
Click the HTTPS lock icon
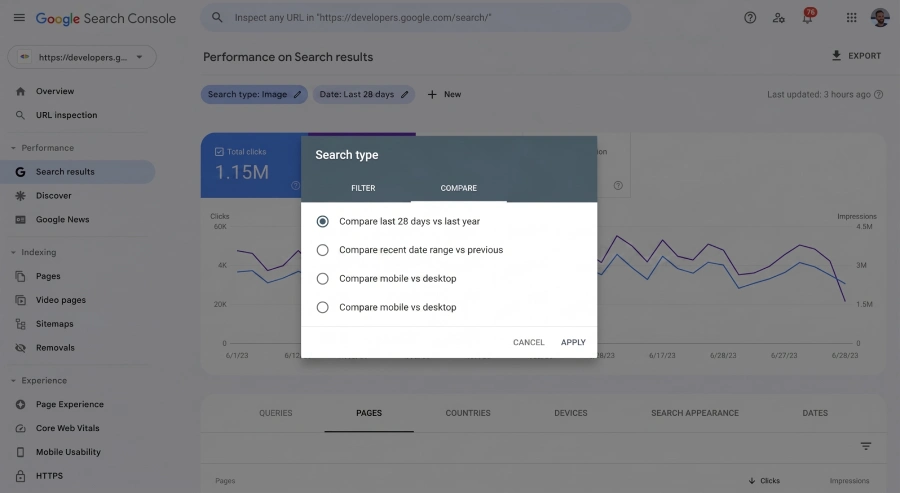(x=21, y=476)
